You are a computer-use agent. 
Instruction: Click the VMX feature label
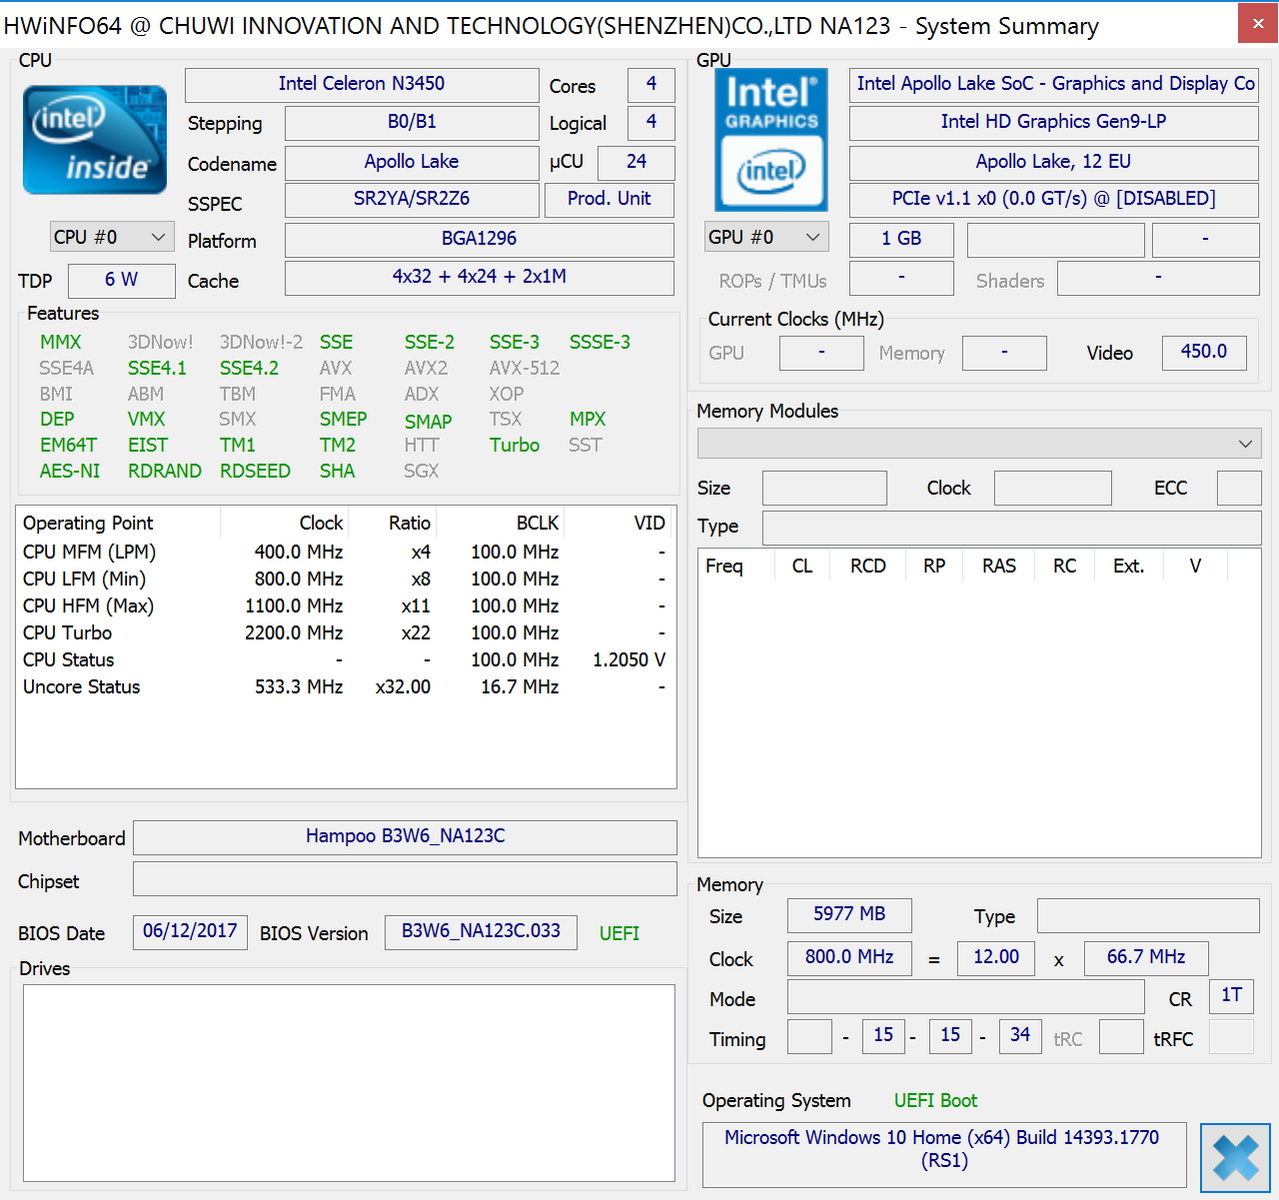(146, 419)
